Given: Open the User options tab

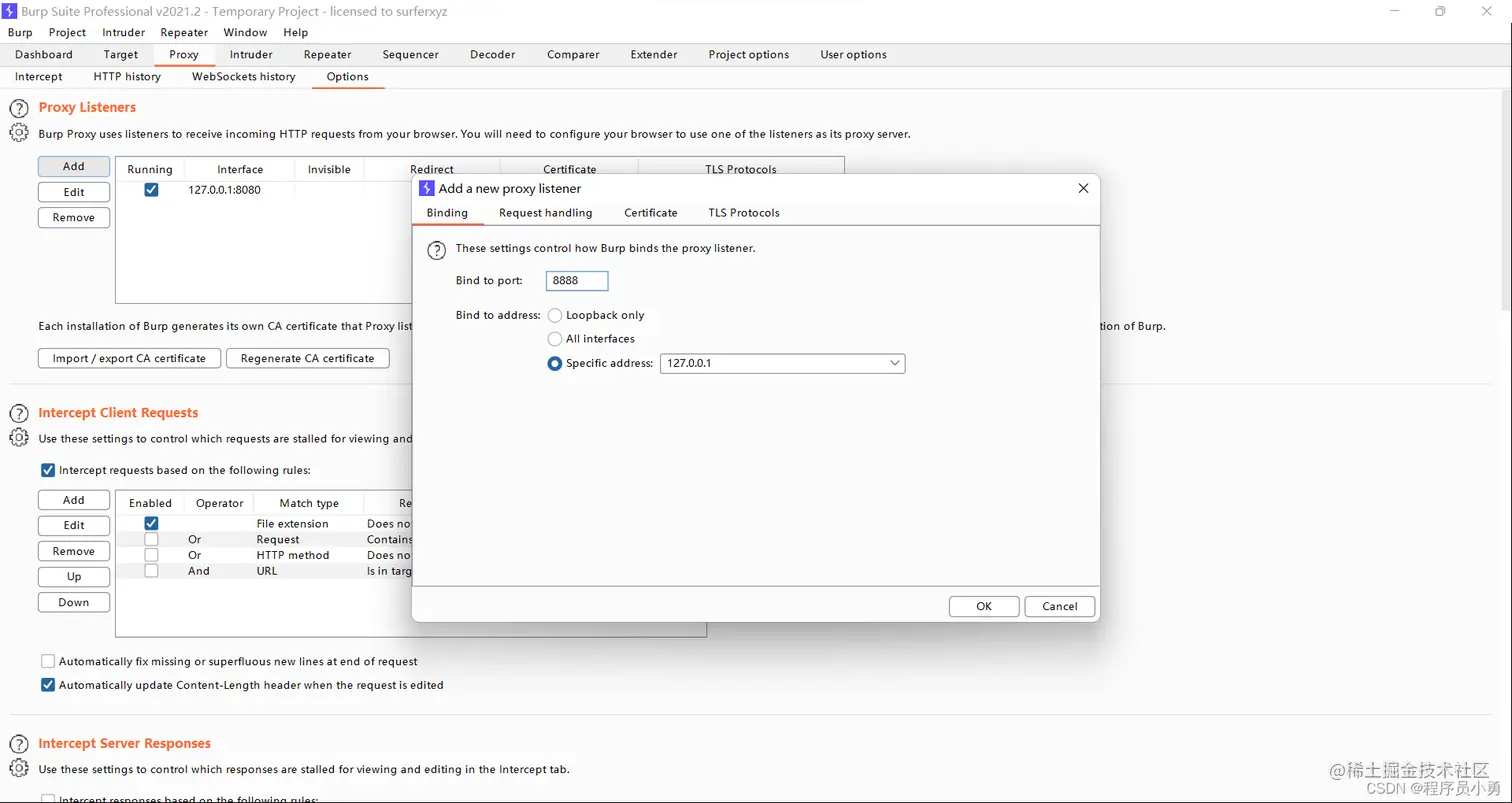Looking at the screenshot, I should click(x=854, y=55).
